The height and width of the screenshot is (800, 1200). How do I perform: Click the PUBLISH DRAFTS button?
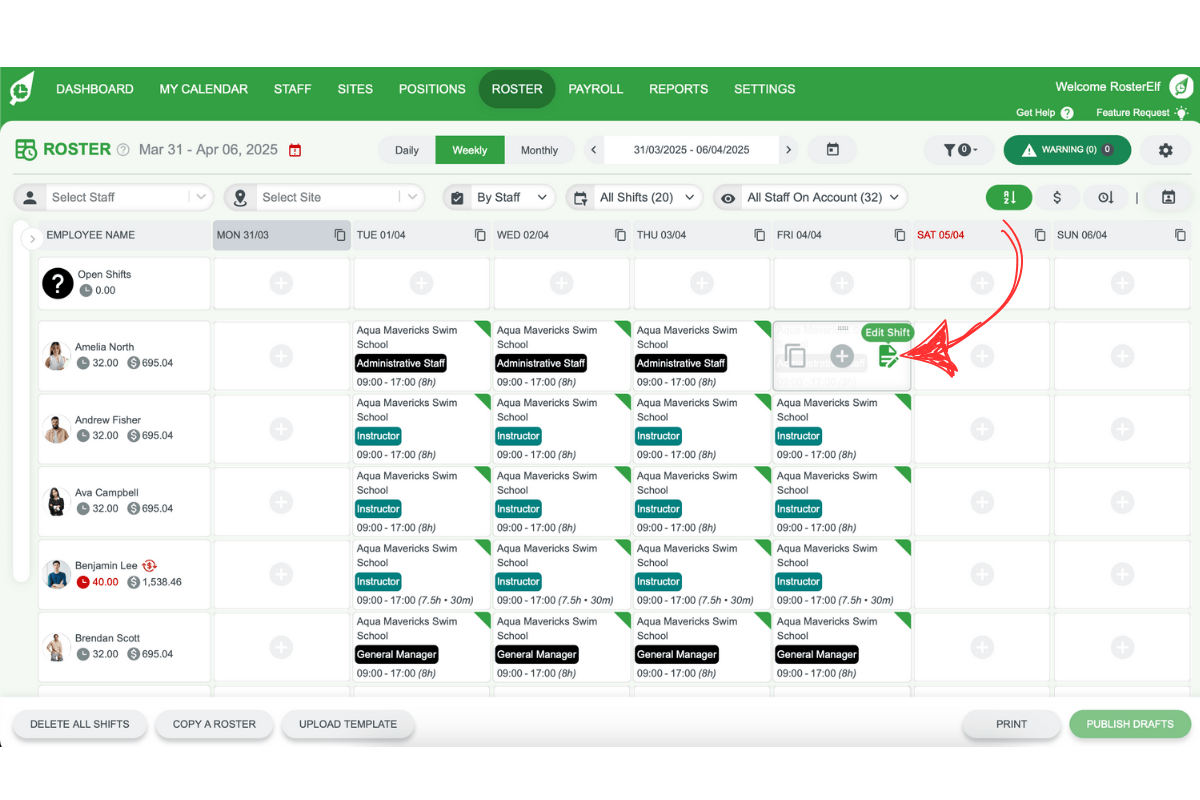[1130, 724]
